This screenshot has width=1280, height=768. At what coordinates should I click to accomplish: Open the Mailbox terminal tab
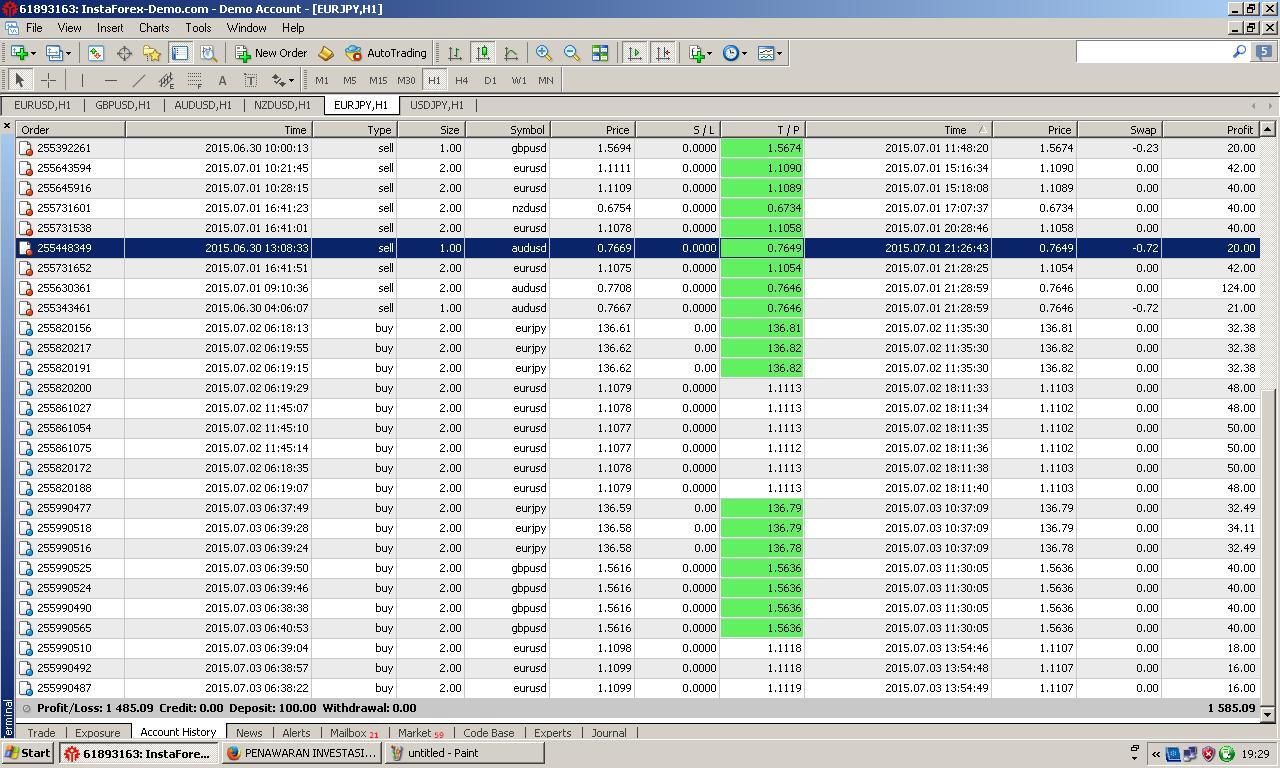point(354,733)
